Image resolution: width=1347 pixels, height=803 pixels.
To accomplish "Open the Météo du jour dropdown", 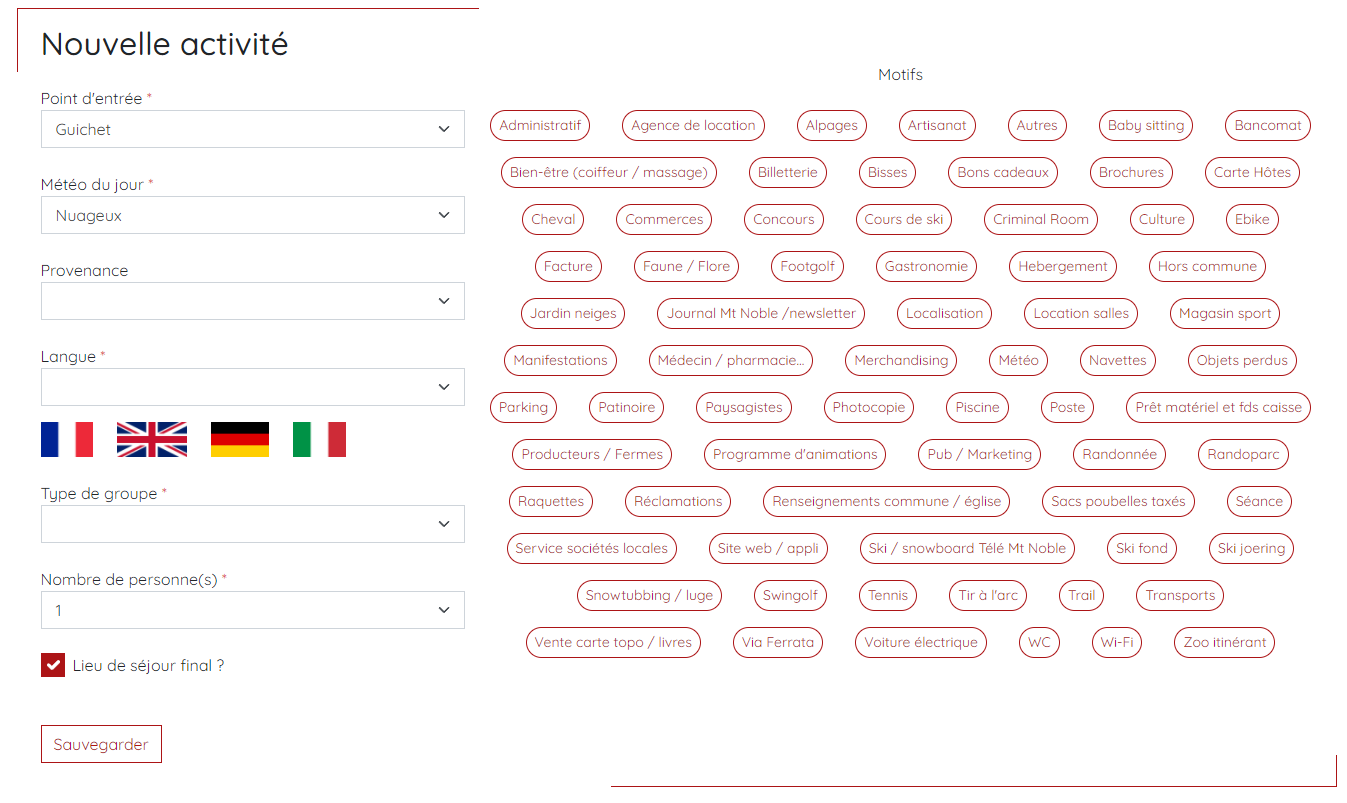I will click(x=252, y=215).
